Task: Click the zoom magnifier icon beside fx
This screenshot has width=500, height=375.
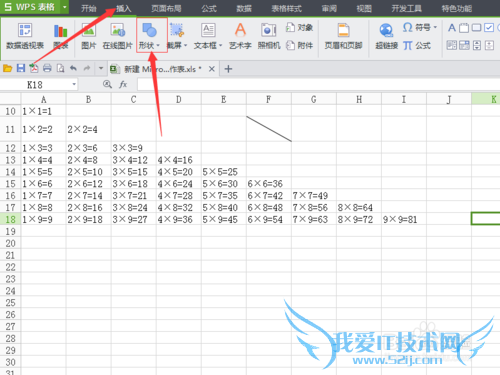Action: (107, 84)
